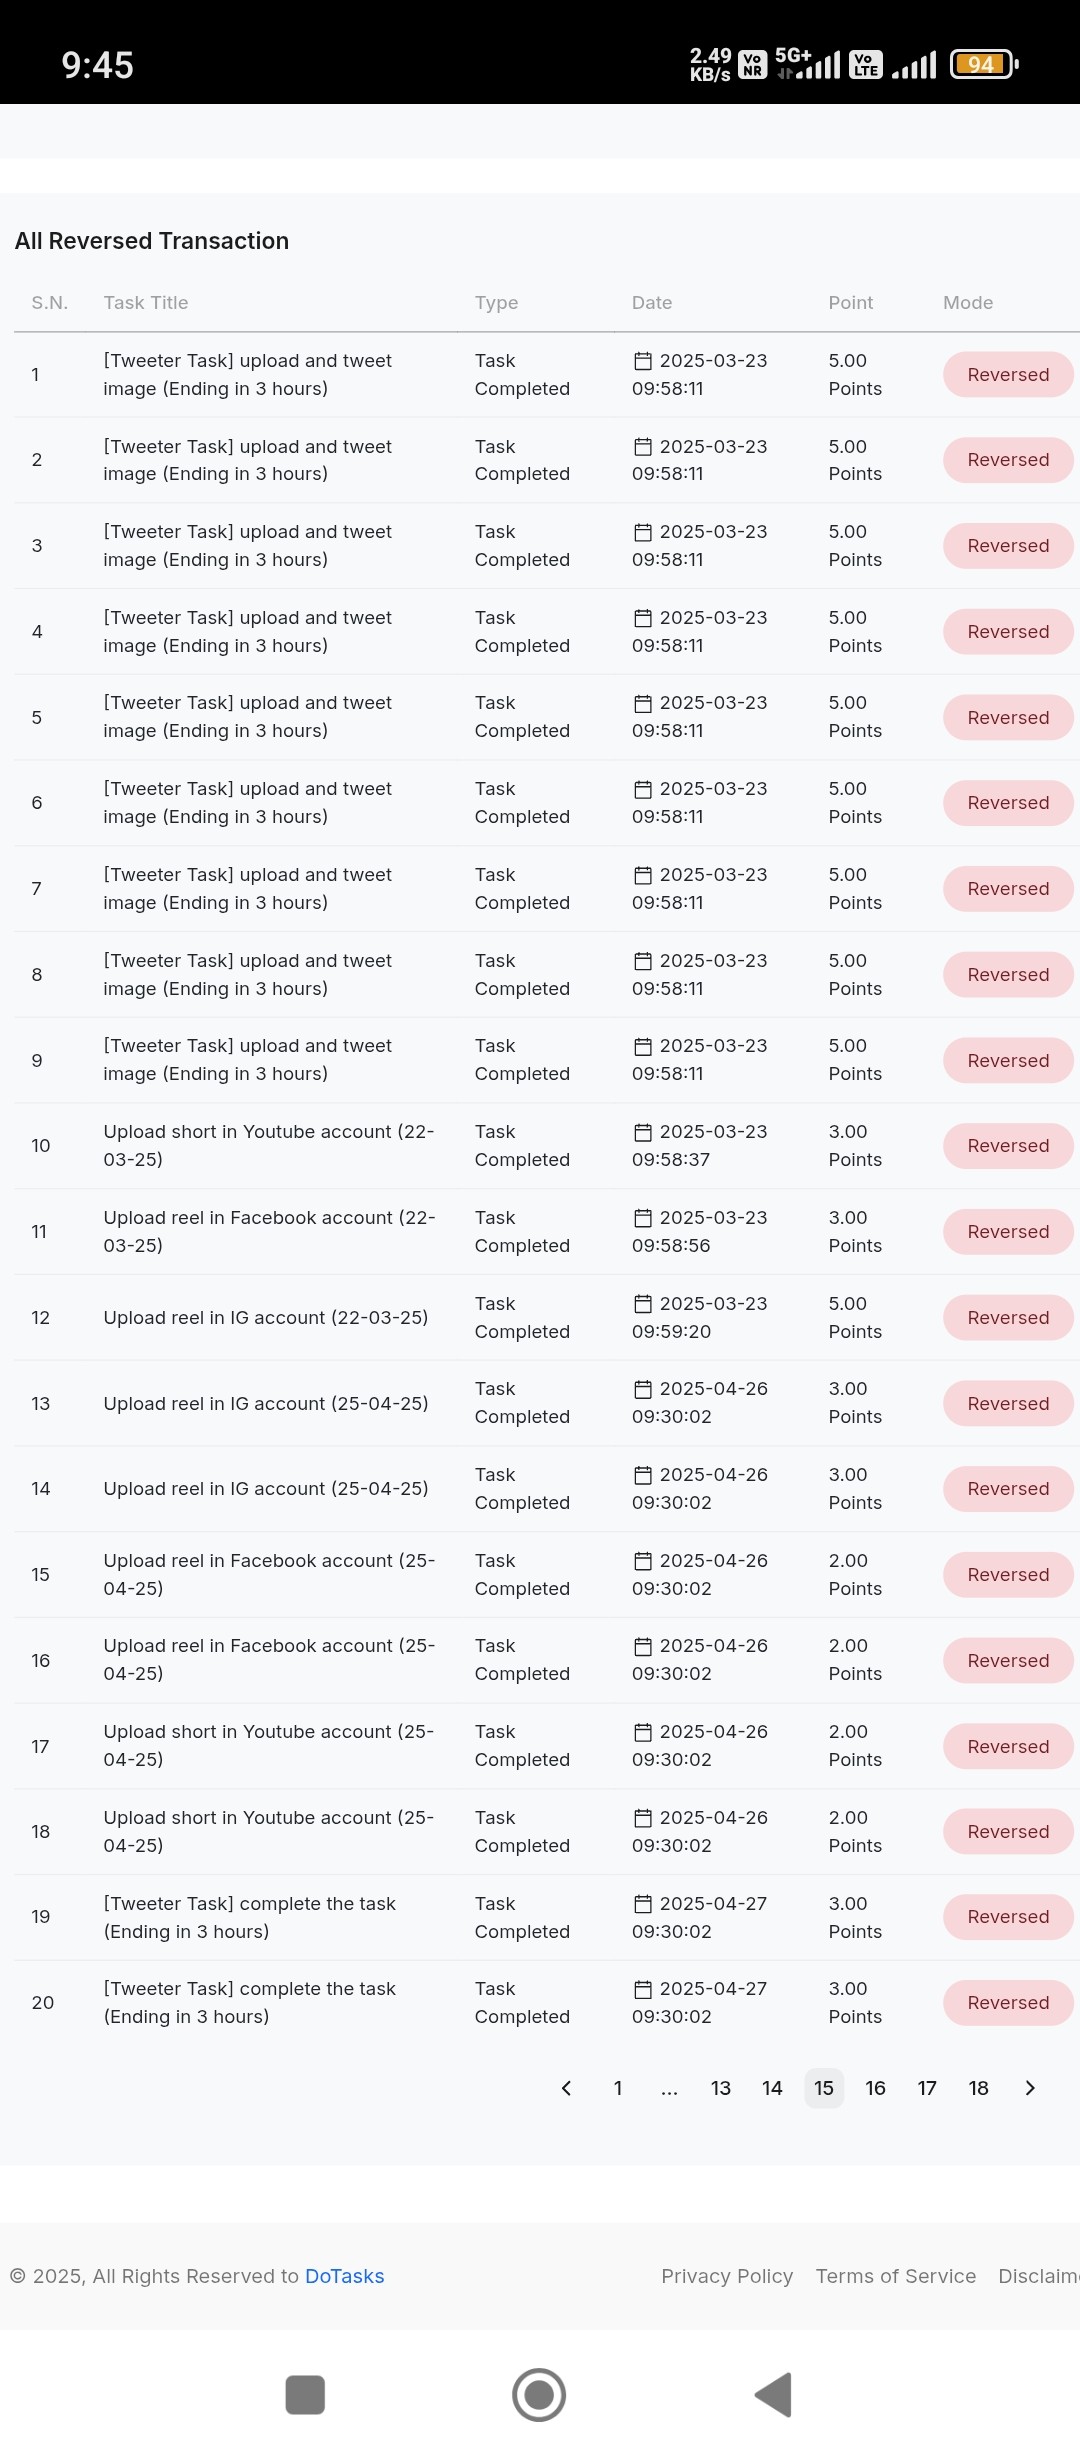This screenshot has height=2460, width=1080.
Task: Tap the Android back triangle button
Action: point(773,2395)
